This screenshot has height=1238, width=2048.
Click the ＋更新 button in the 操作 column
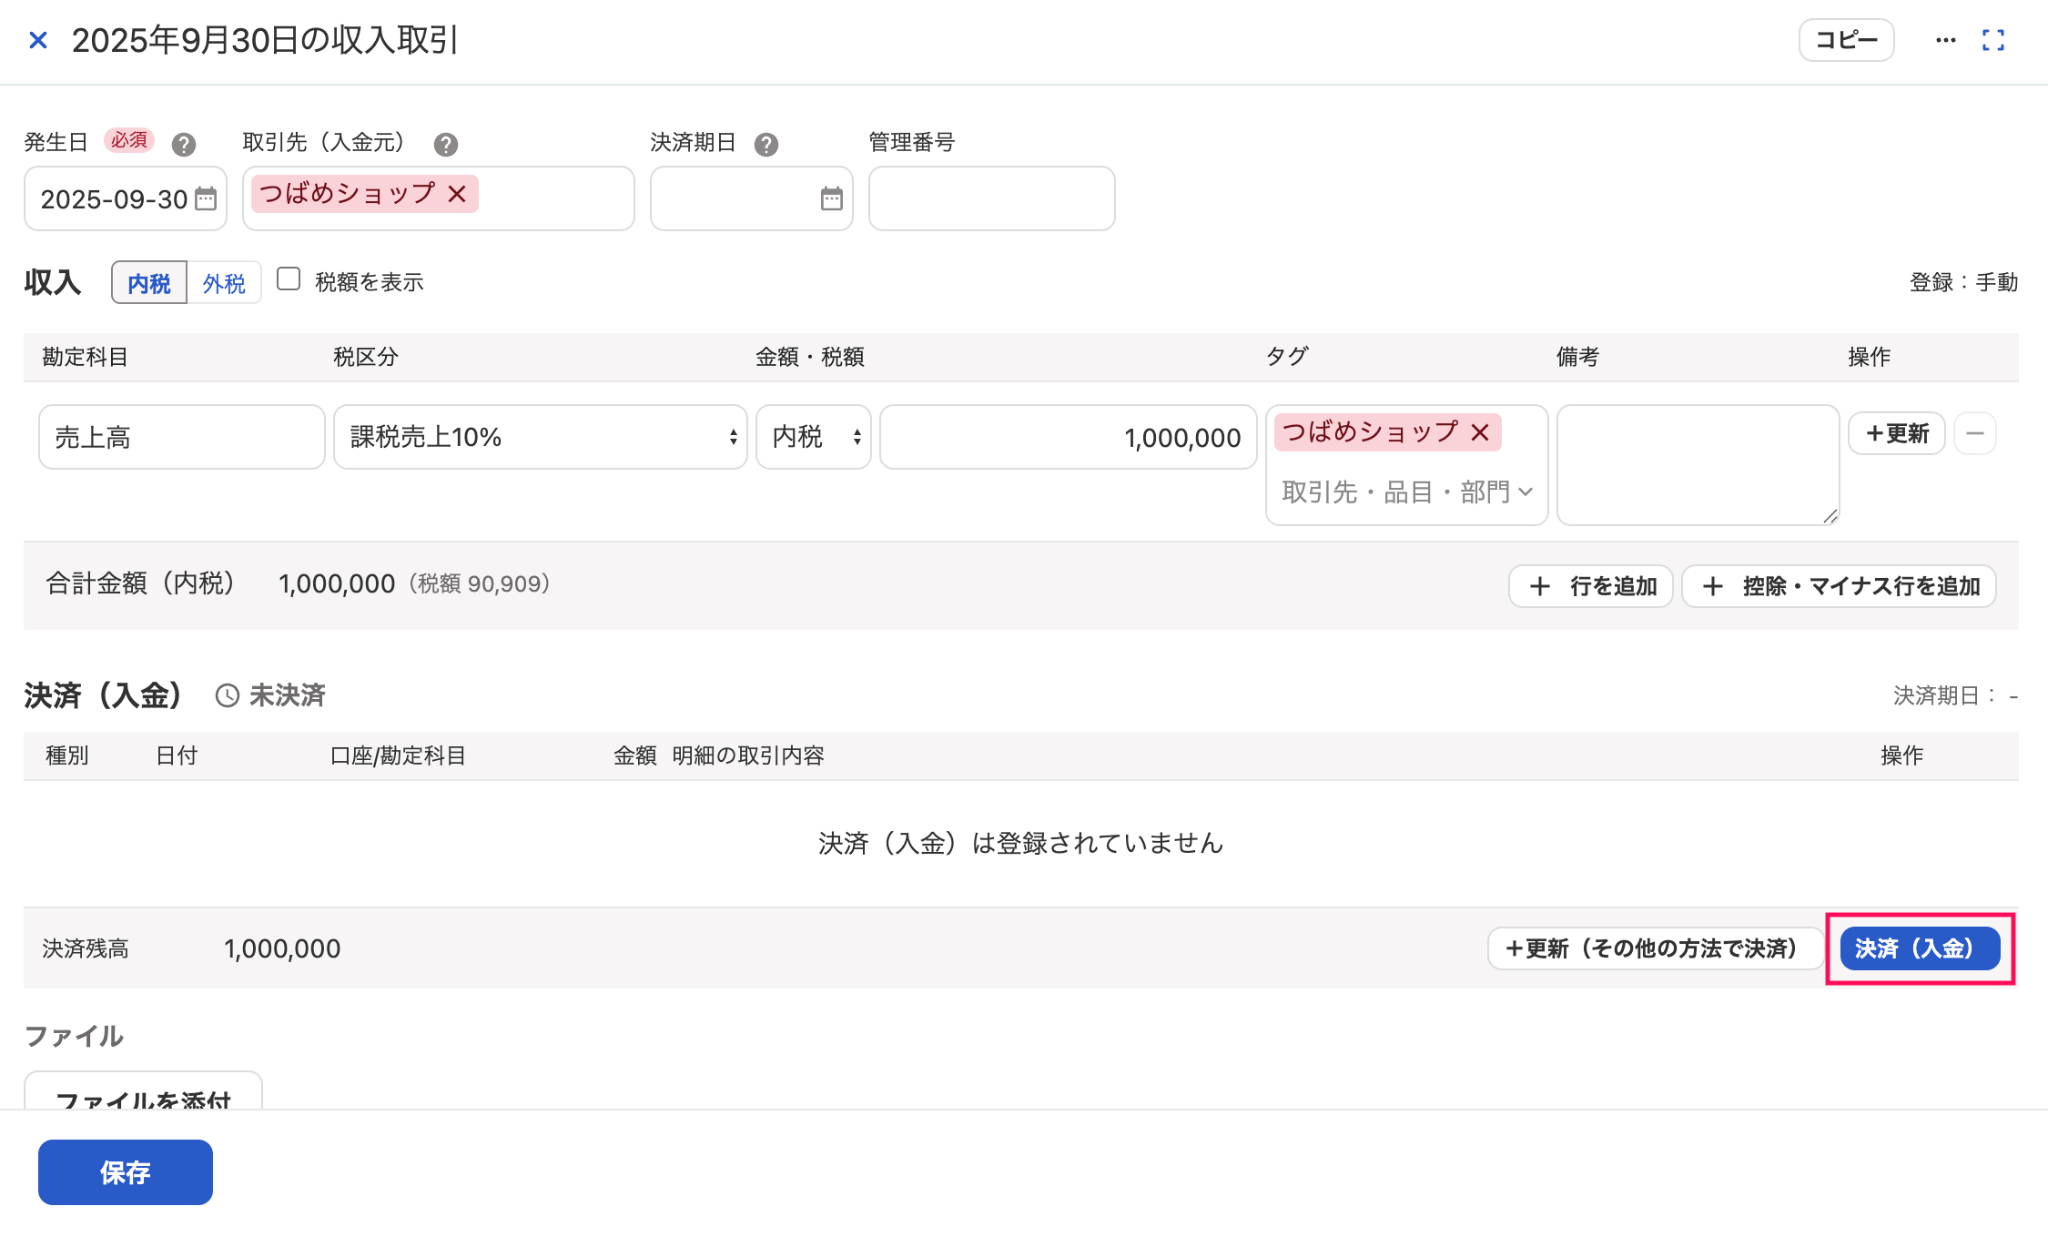pos(1896,433)
